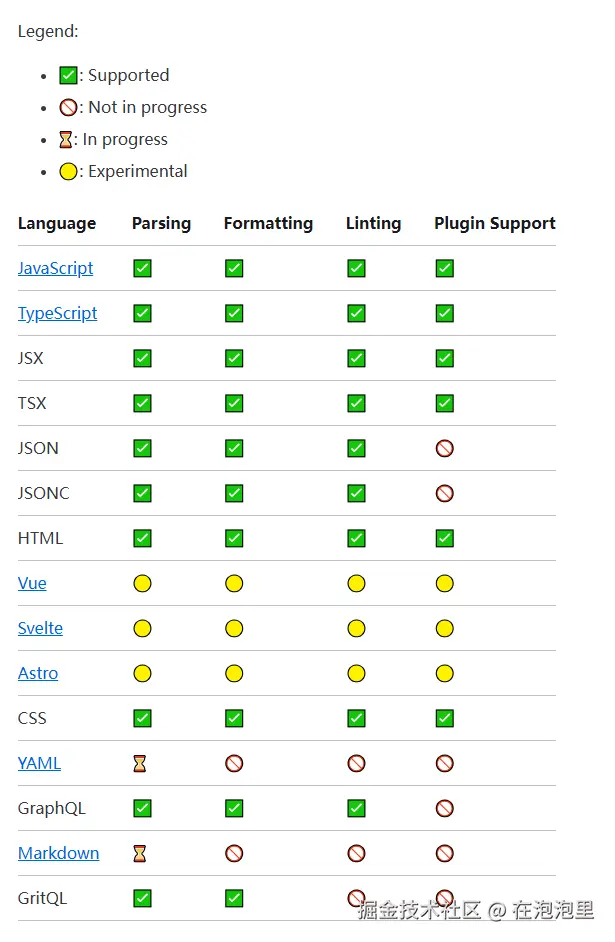Go to the Astro link
The width and height of the screenshot is (615, 942).
38,673
